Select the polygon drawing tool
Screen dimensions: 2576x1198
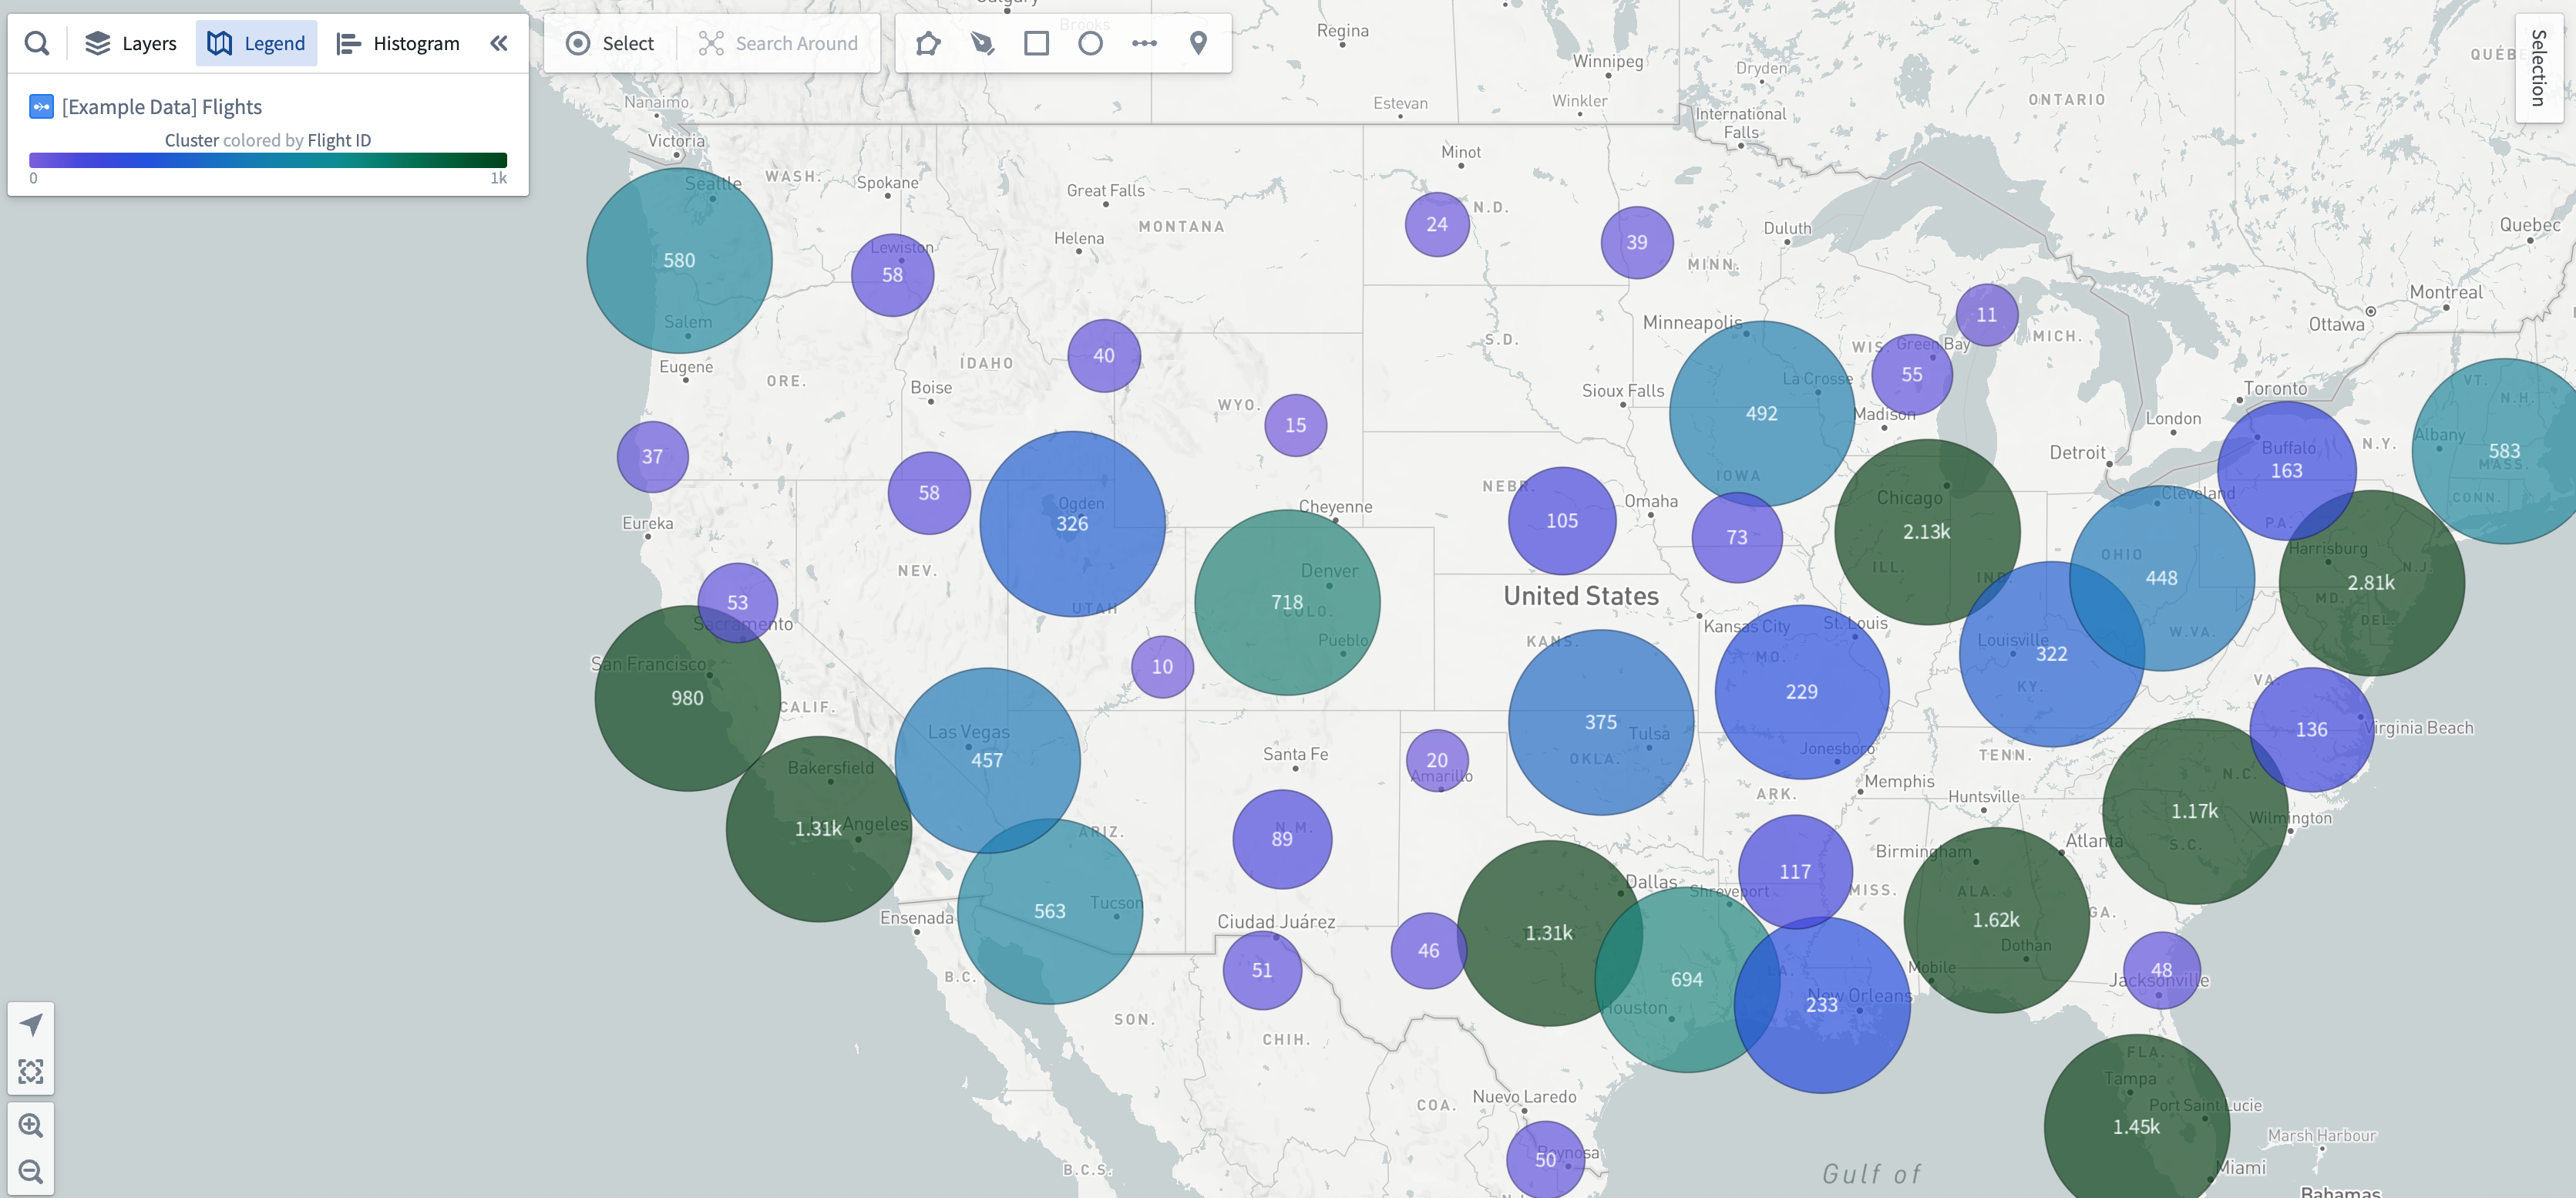[927, 43]
